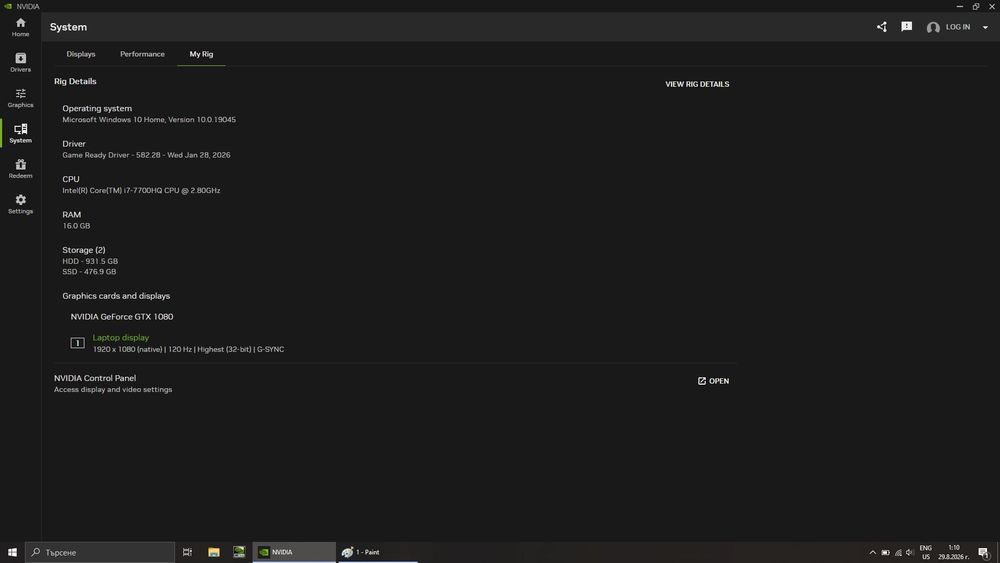Click VIEW RIG DETAILS

click(697, 84)
